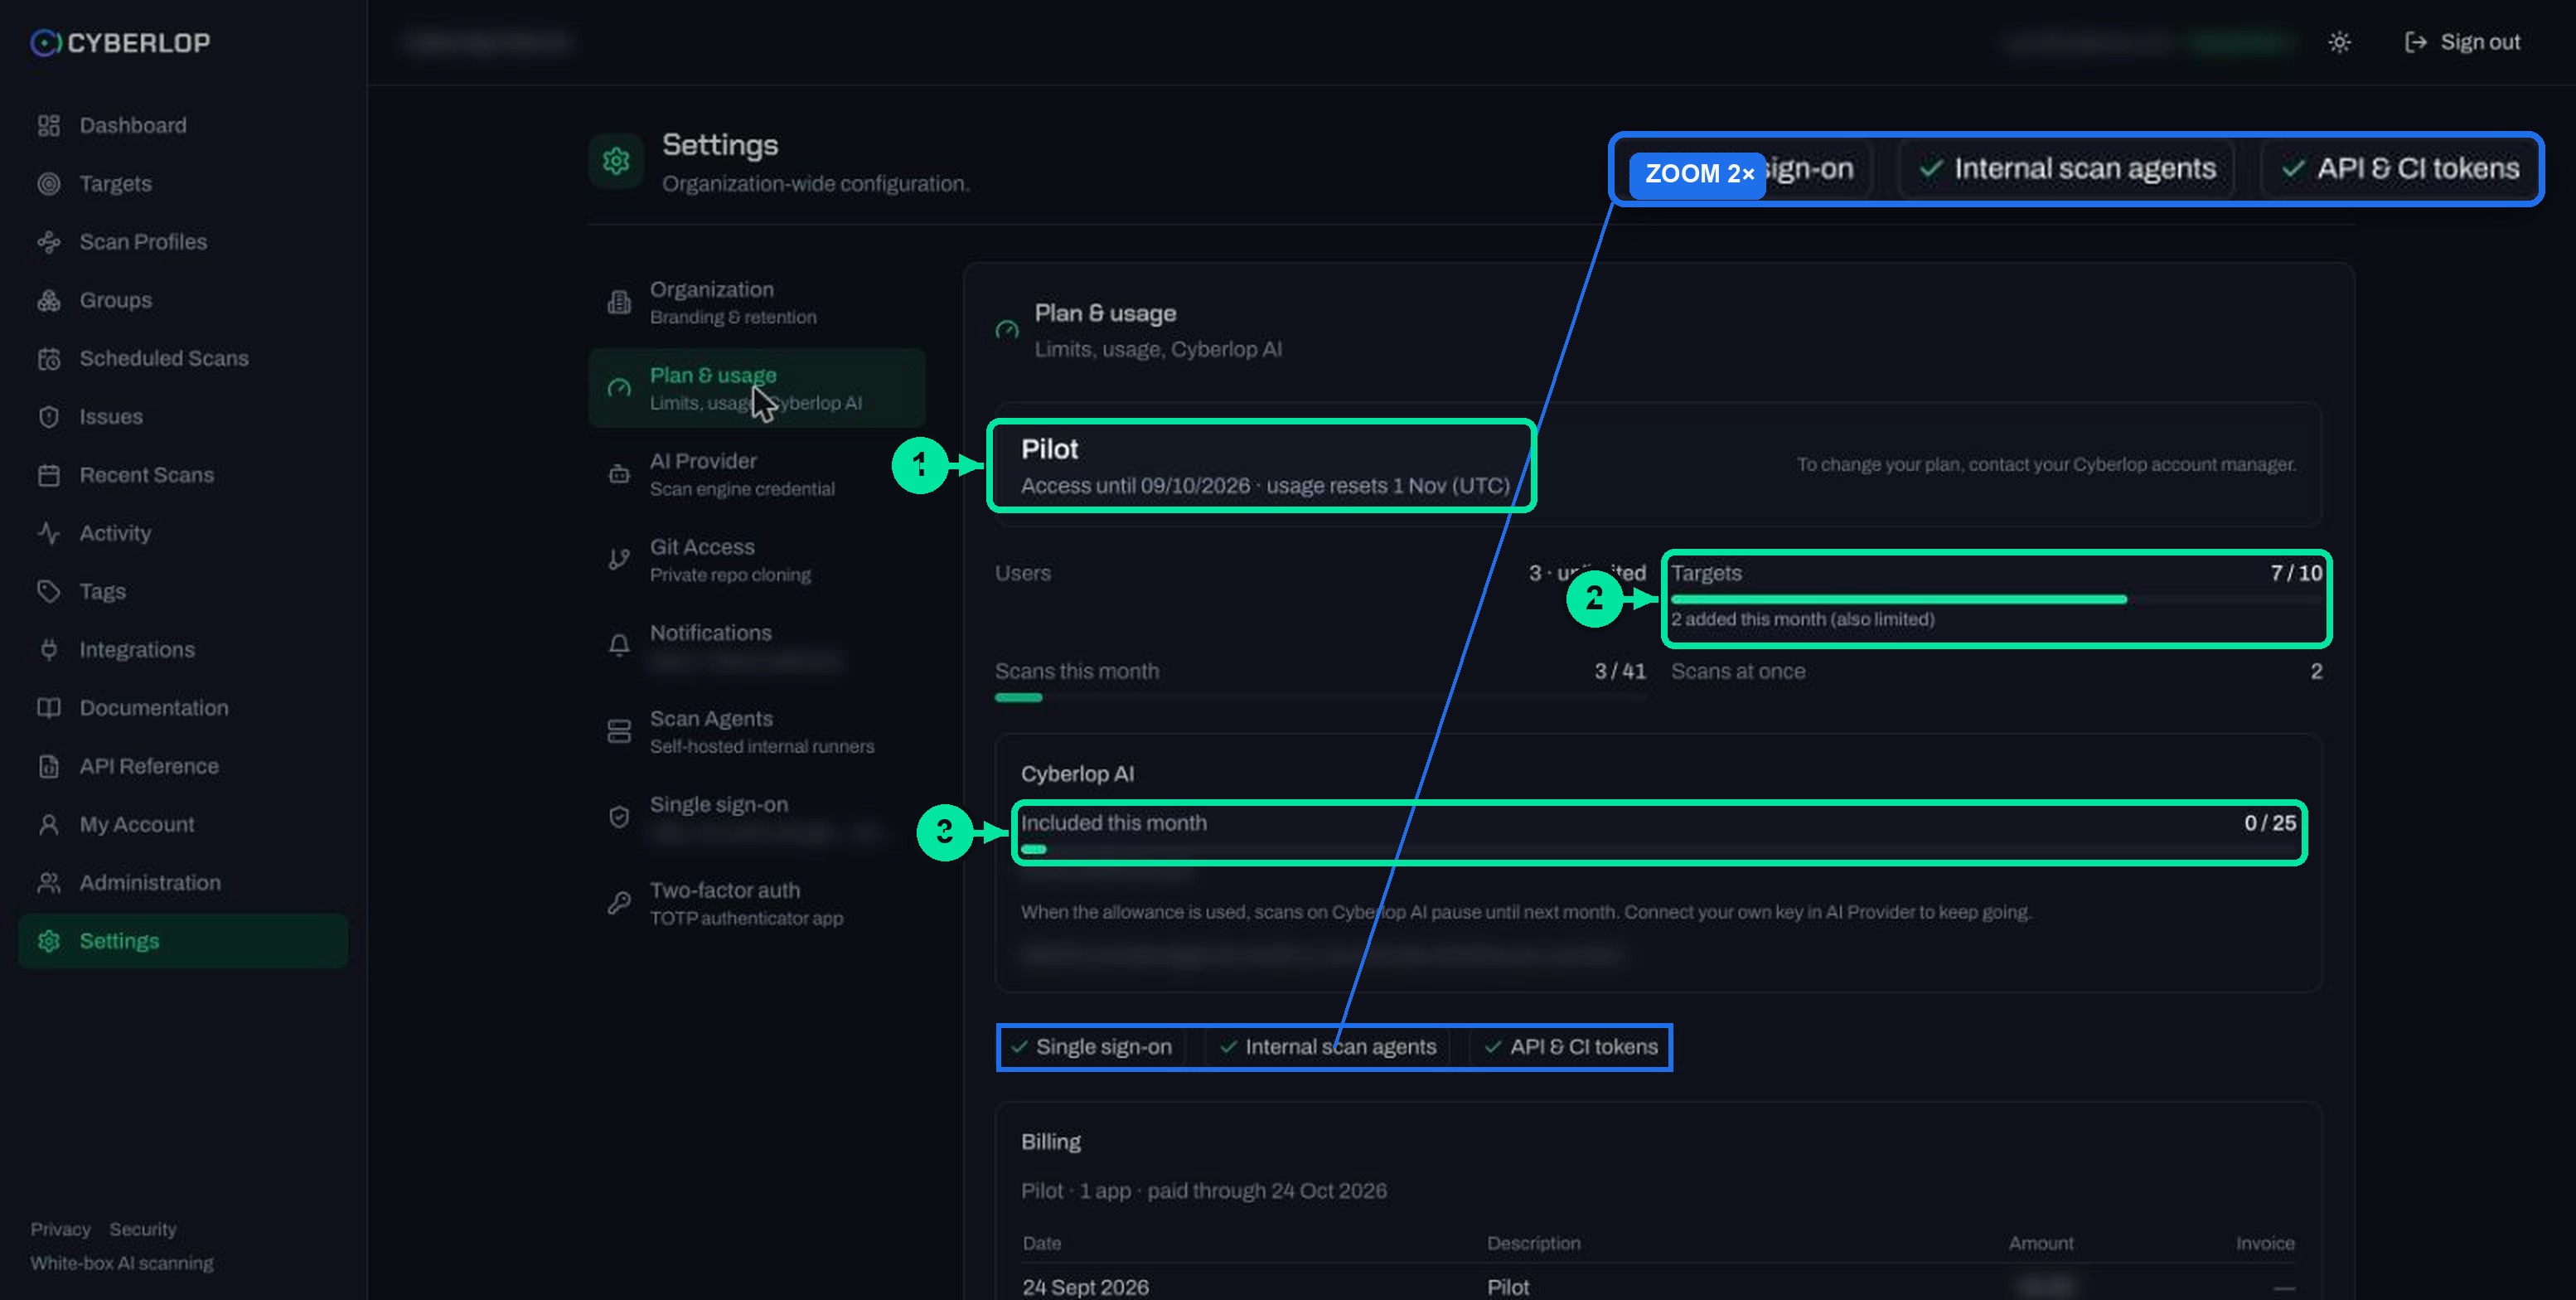Open the Dashboard icon in sidebar

tap(48, 125)
